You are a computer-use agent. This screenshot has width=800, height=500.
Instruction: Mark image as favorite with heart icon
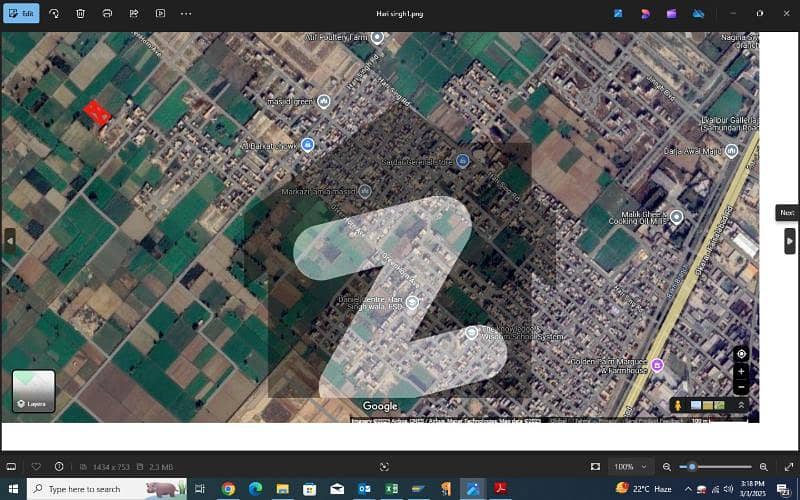pyautogui.click(x=37, y=467)
